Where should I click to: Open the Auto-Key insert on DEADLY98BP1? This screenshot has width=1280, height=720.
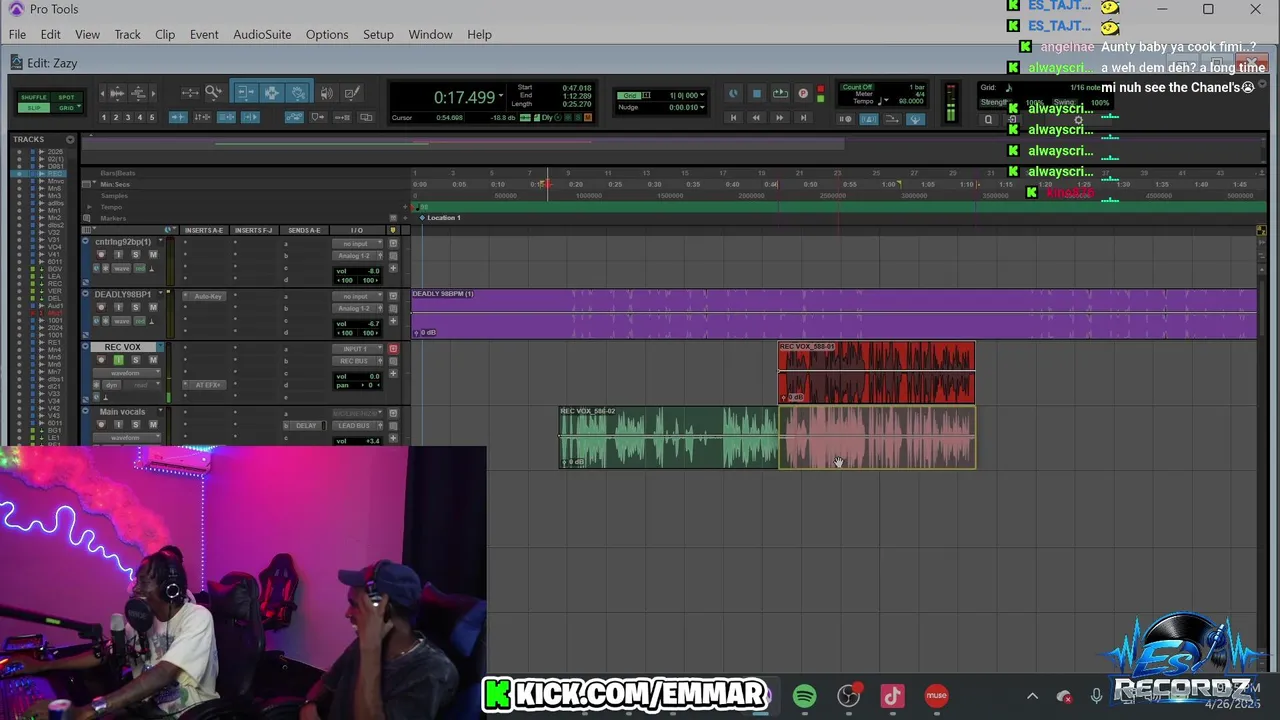(205, 296)
